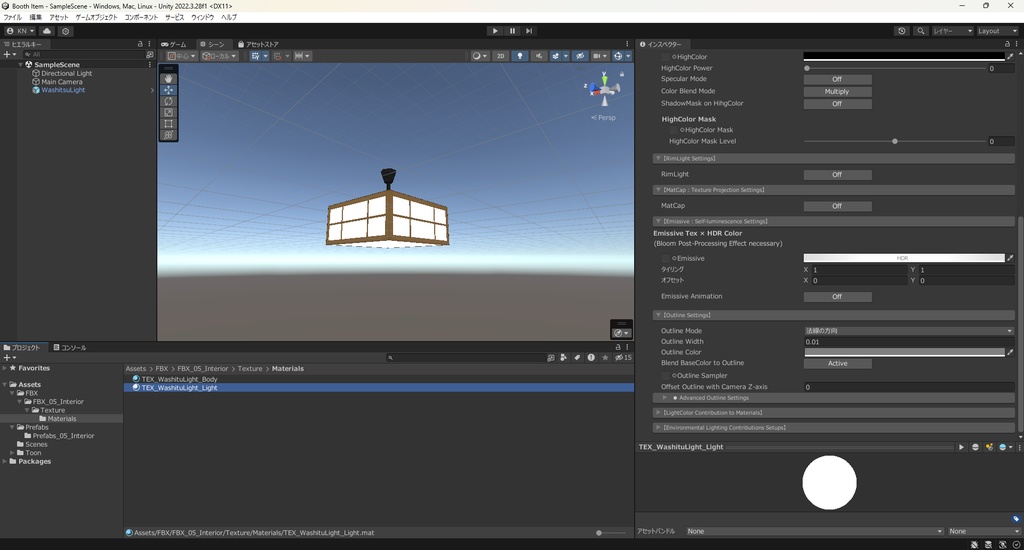Open the ローカル handle rotation dropdown
The image size is (1024, 550).
click(219, 56)
